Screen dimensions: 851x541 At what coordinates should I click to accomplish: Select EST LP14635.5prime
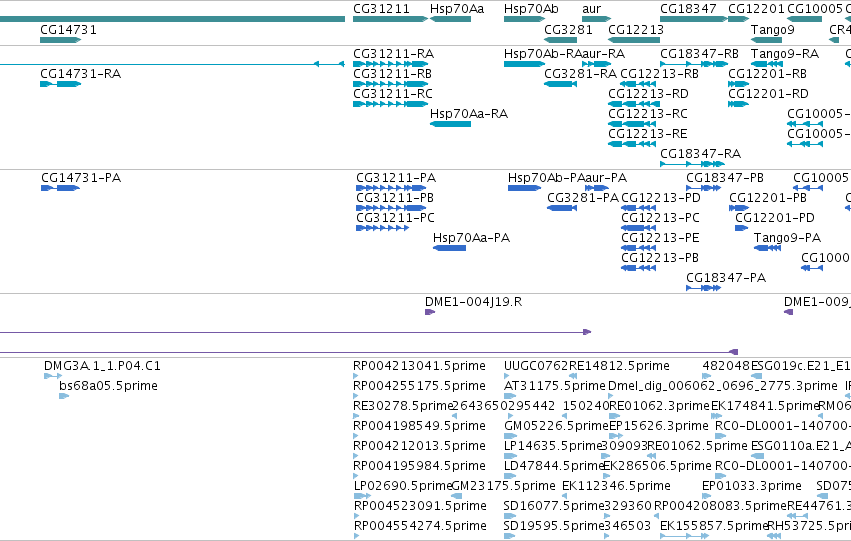click(510, 456)
